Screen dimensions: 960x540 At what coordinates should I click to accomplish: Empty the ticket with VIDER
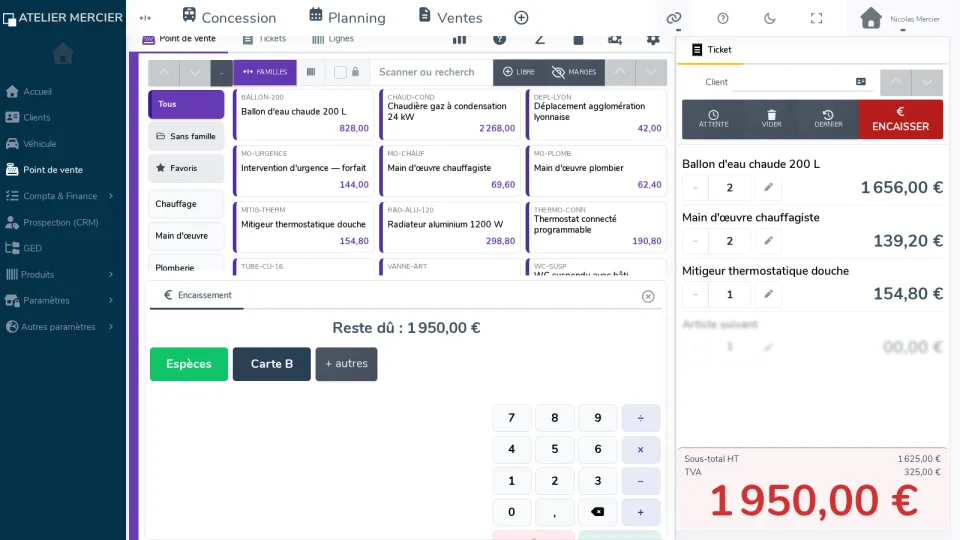point(771,119)
